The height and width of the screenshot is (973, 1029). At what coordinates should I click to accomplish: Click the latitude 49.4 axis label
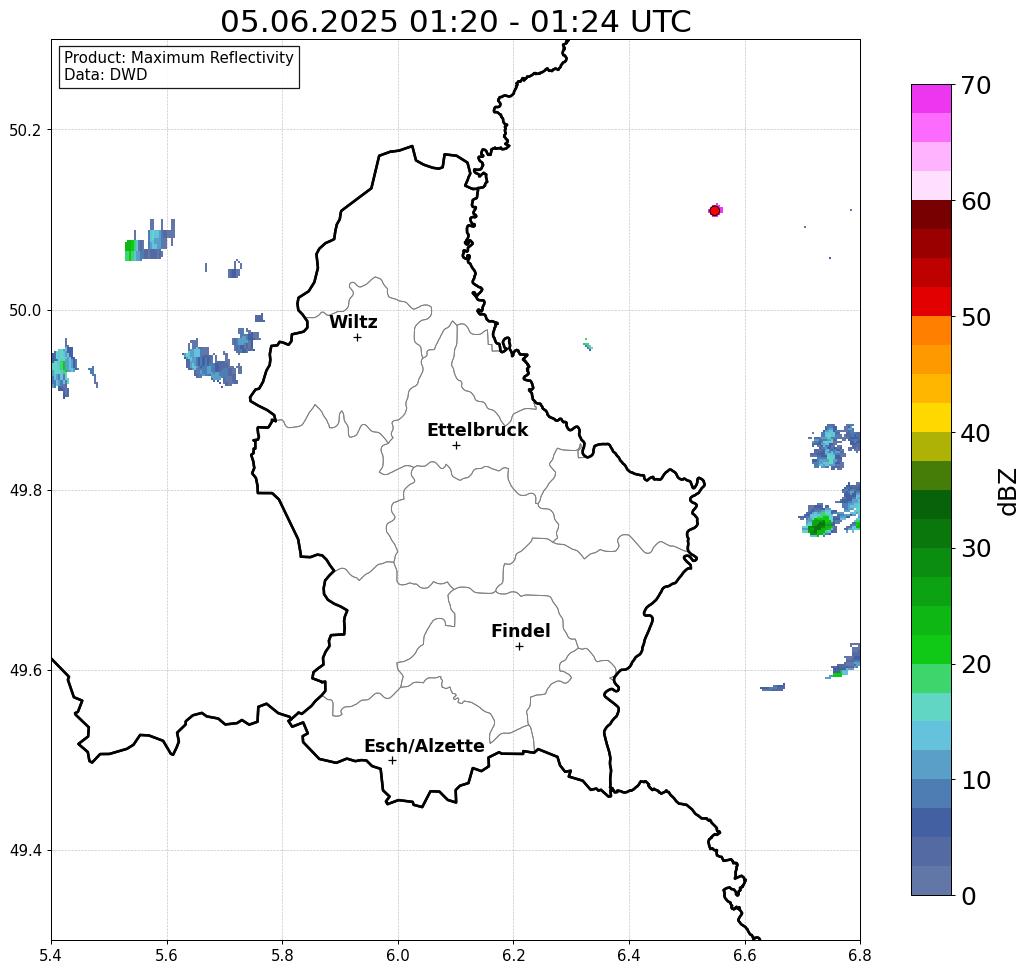pos(25,851)
